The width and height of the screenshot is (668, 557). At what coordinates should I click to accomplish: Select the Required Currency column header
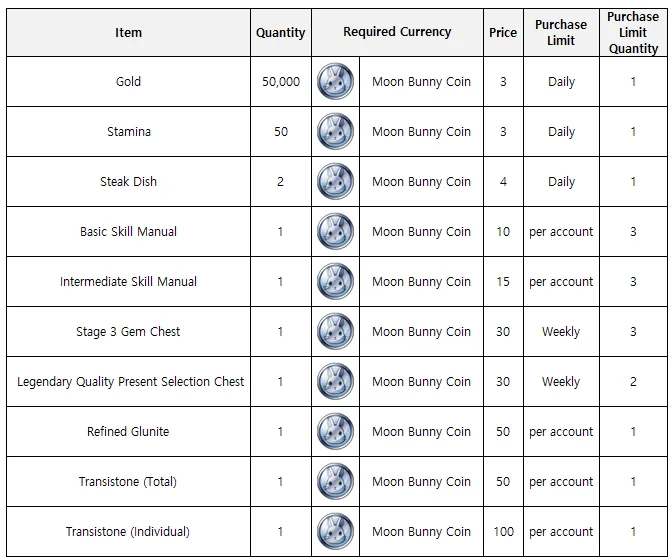click(397, 33)
